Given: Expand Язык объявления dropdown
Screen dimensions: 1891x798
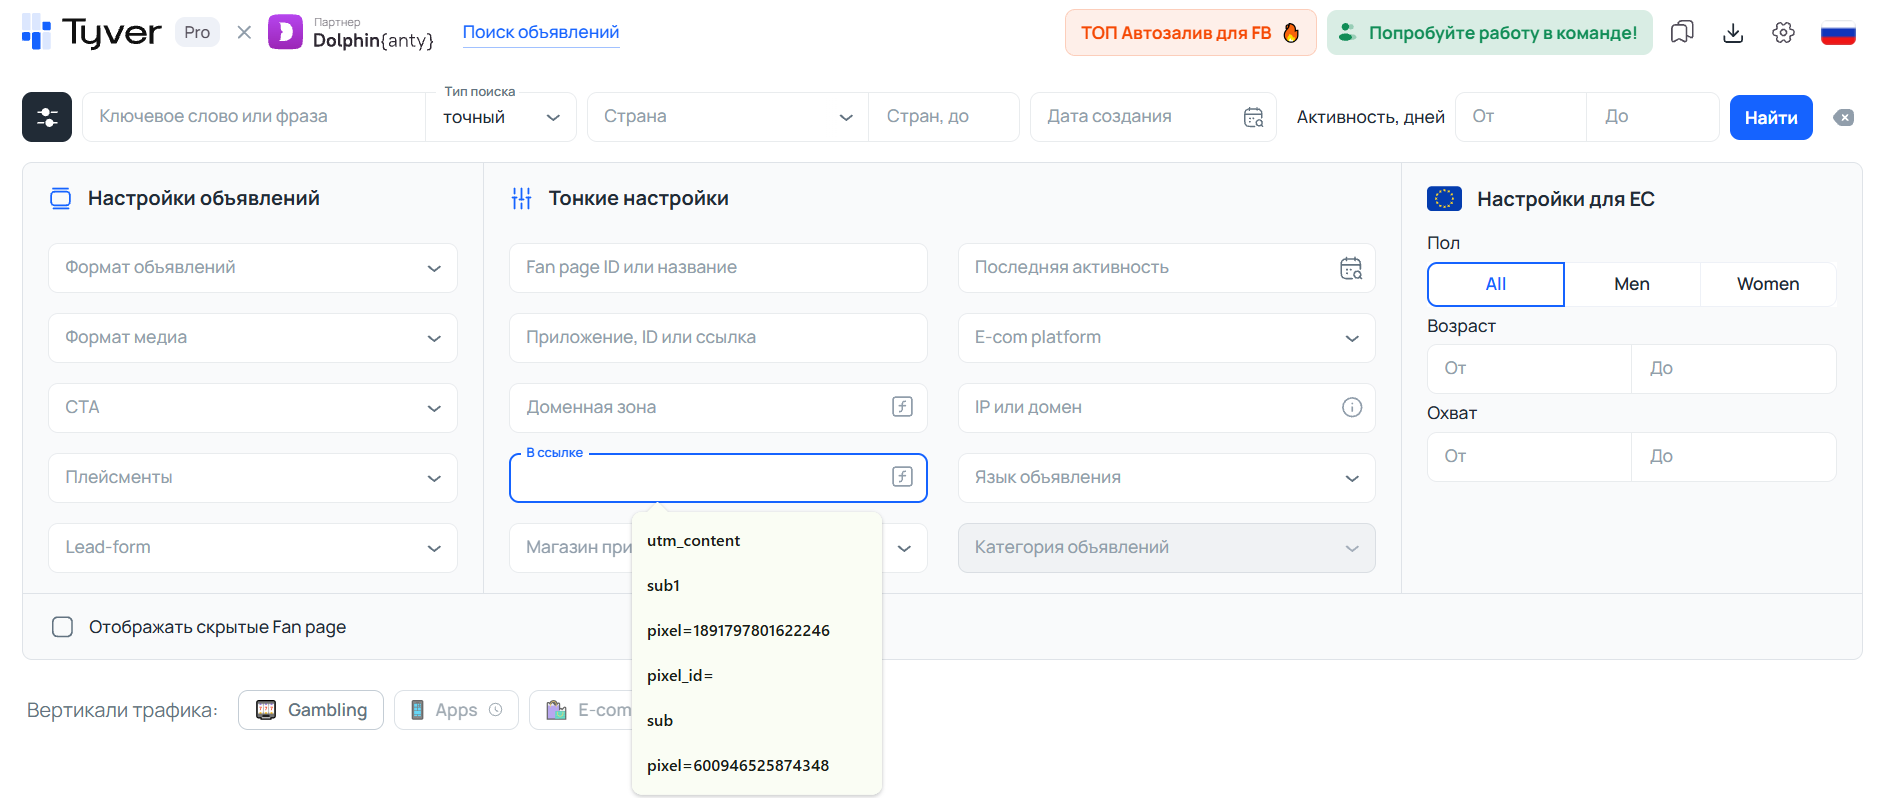Looking at the screenshot, I should tap(1167, 478).
